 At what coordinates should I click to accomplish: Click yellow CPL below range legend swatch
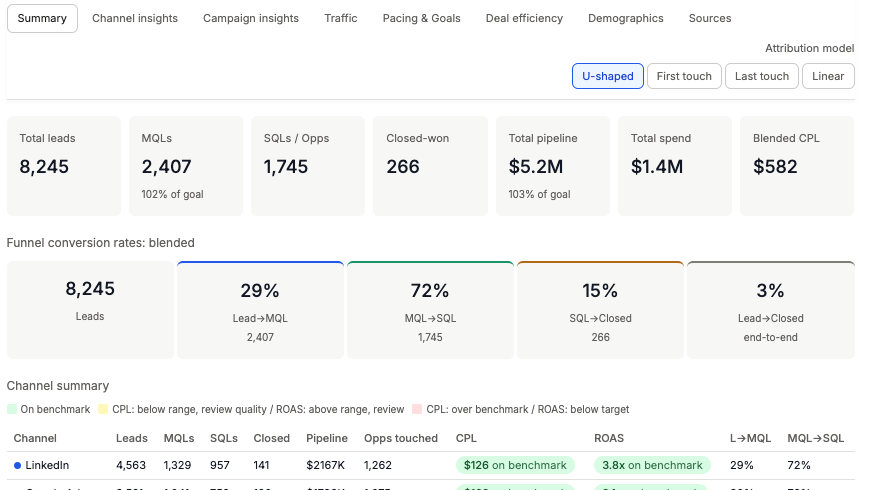(103, 409)
